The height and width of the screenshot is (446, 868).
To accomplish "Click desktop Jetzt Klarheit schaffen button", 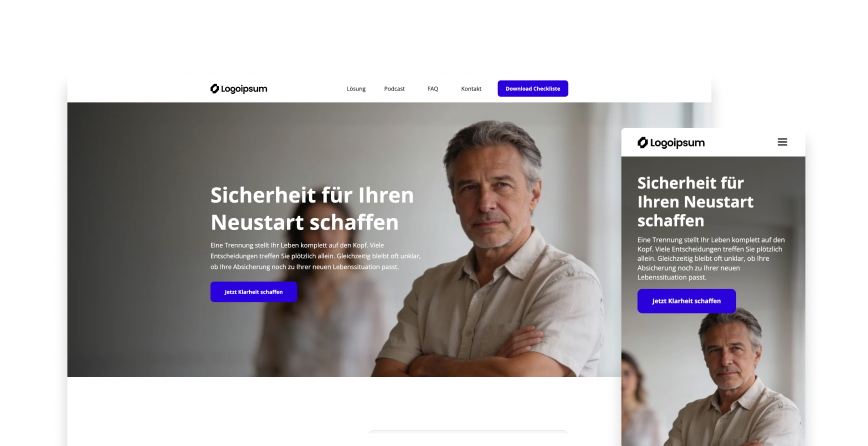I will tap(254, 292).
